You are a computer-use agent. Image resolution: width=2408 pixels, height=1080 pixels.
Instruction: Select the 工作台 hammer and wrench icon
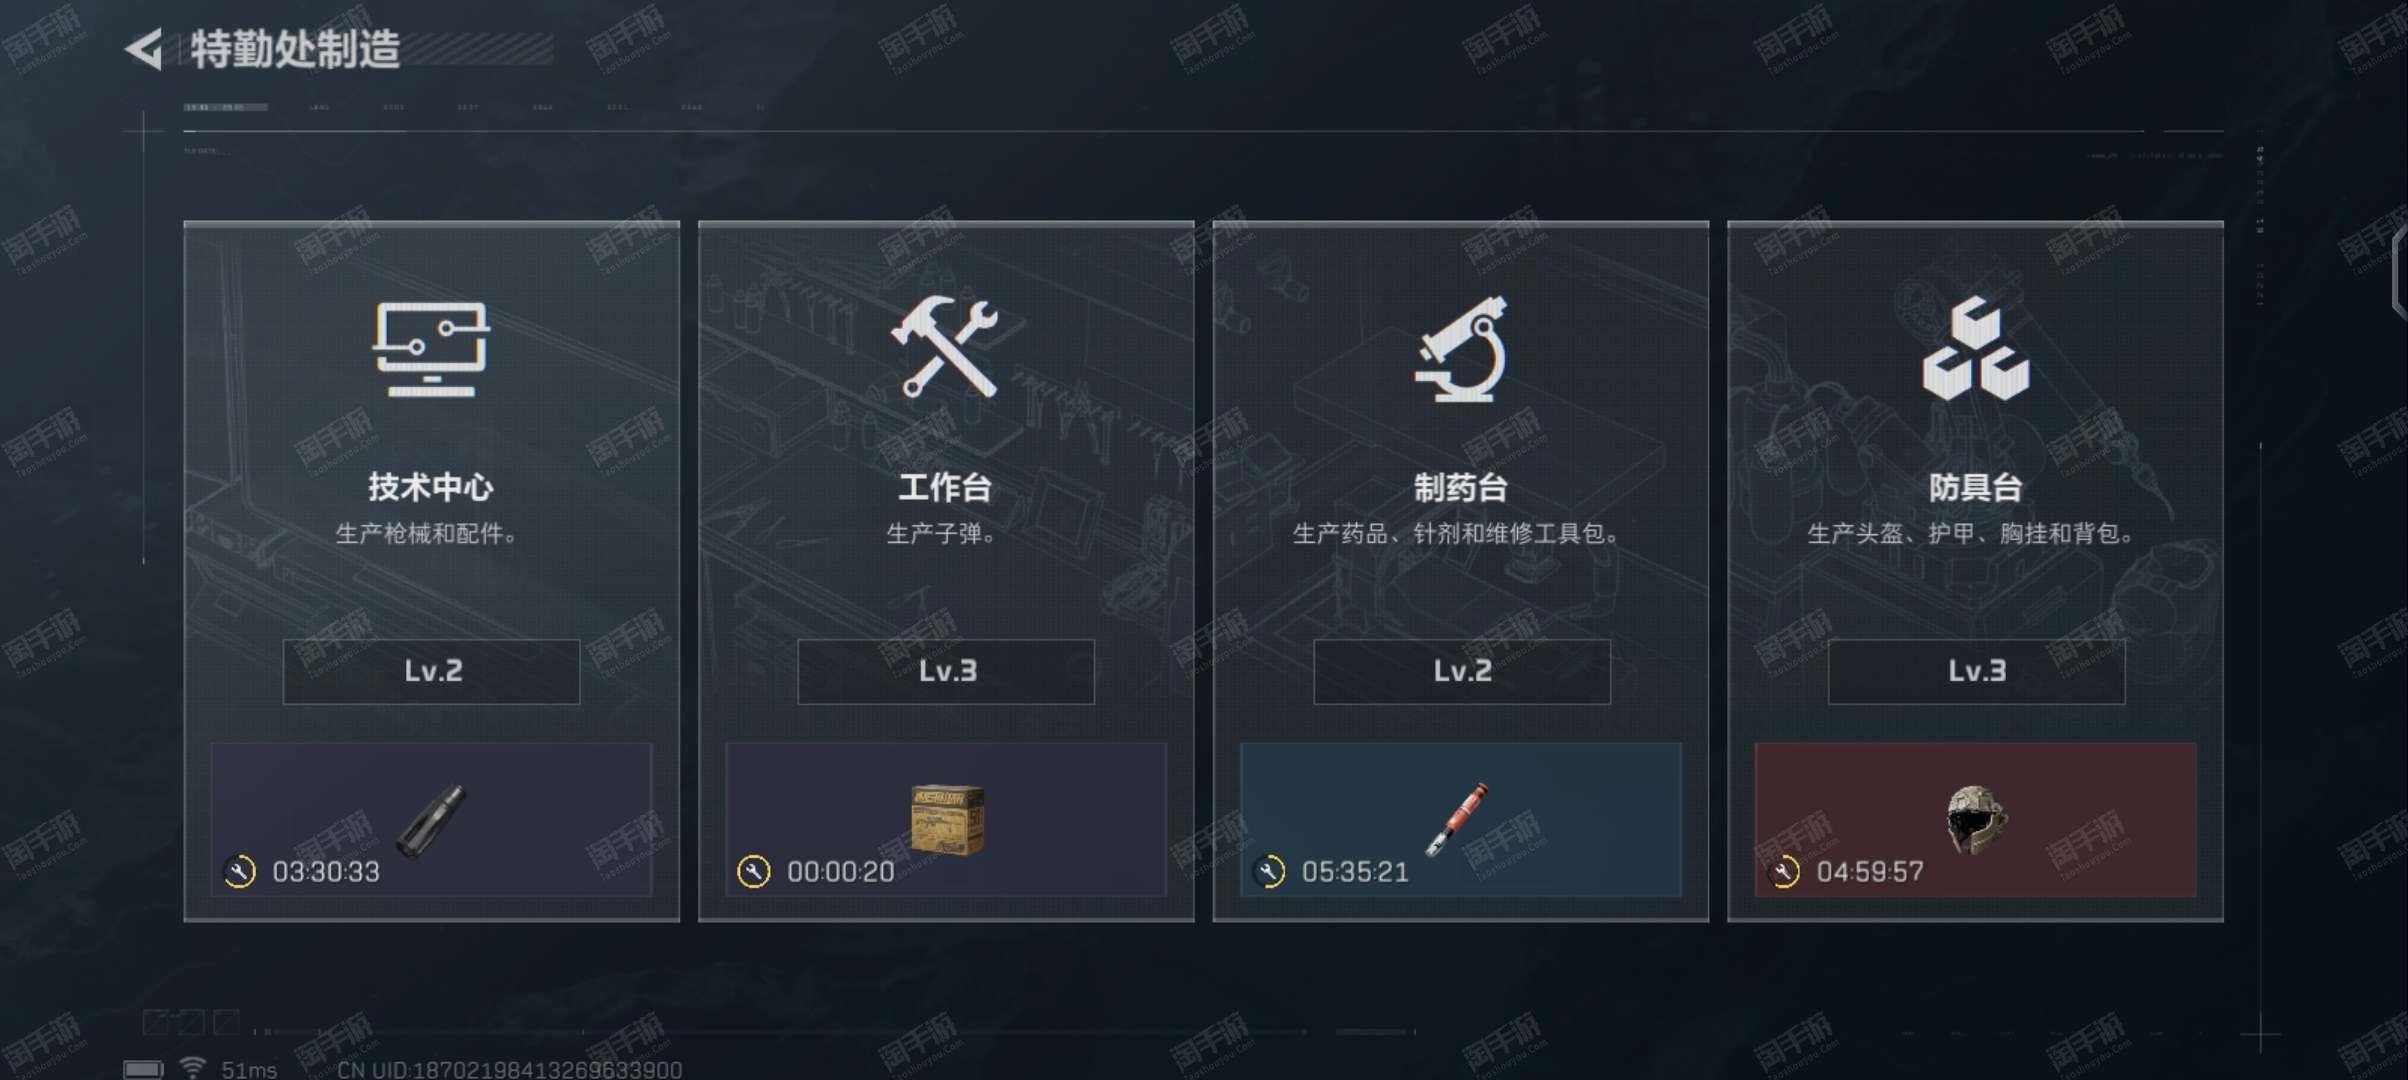(945, 347)
